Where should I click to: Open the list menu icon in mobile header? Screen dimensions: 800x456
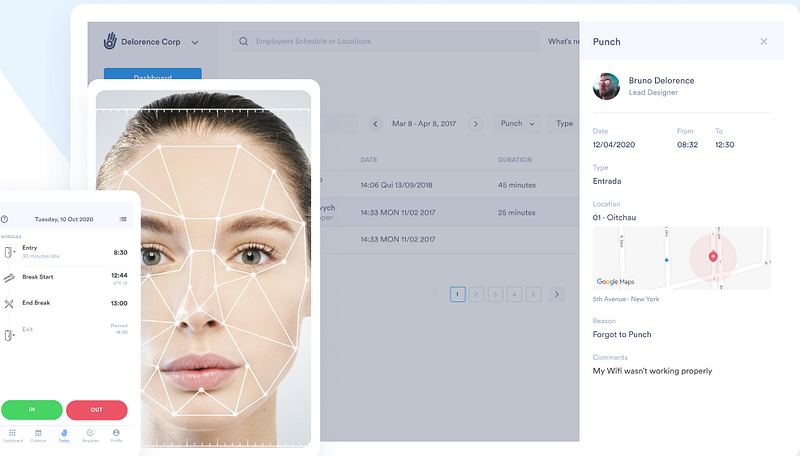[x=123, y=219]
